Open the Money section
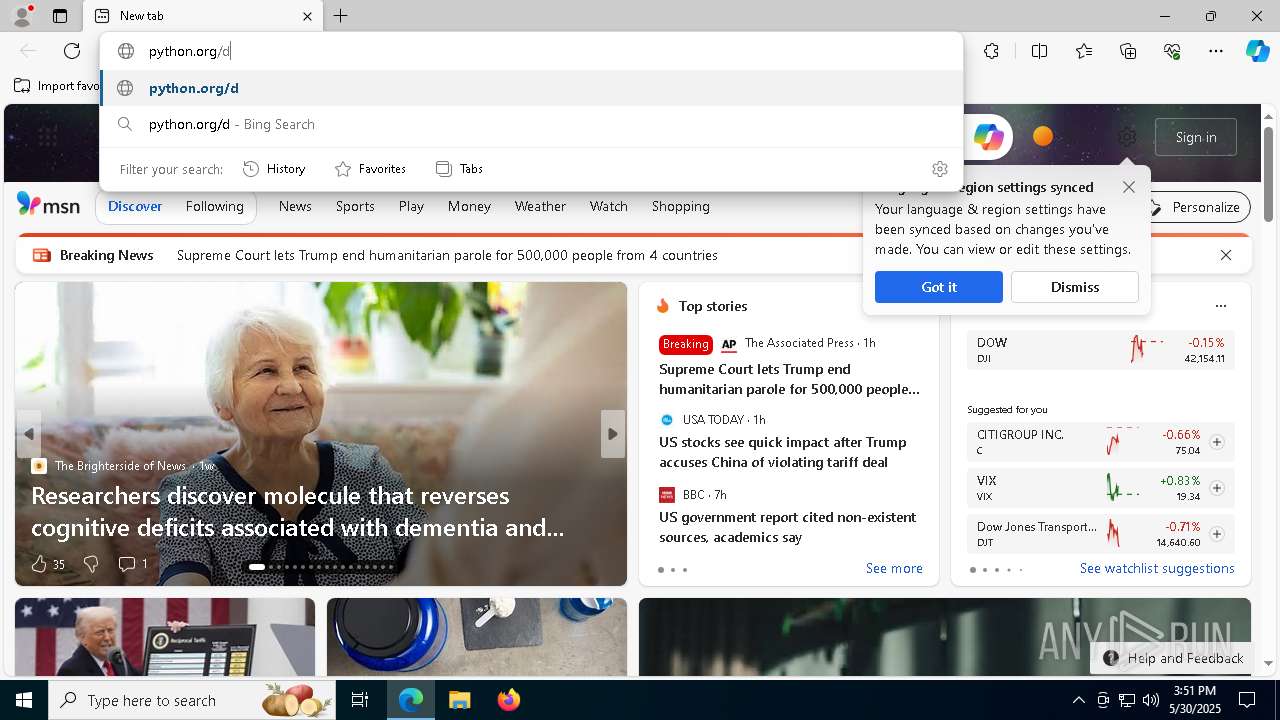The width and height of the screenshot is (1280, 720). click(x=469, y=206)
